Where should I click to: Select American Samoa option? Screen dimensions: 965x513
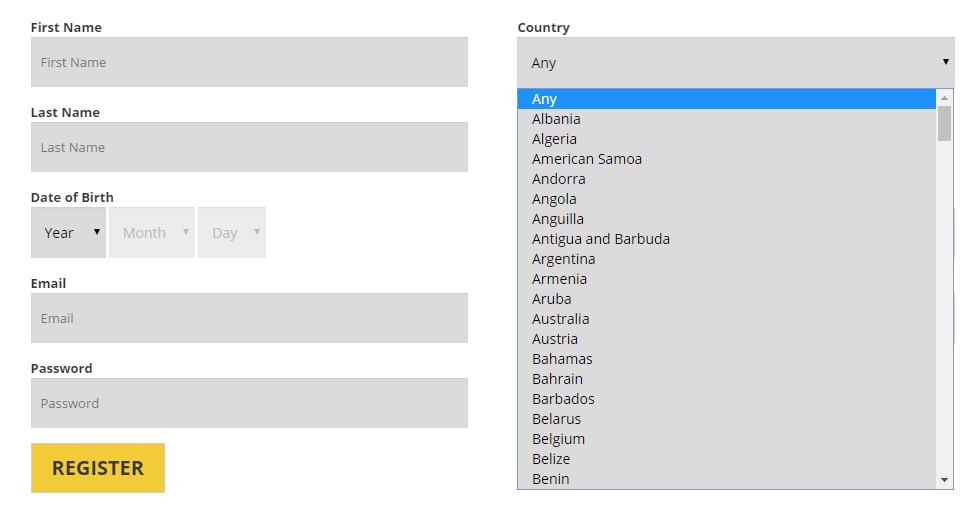pos(586,159)
